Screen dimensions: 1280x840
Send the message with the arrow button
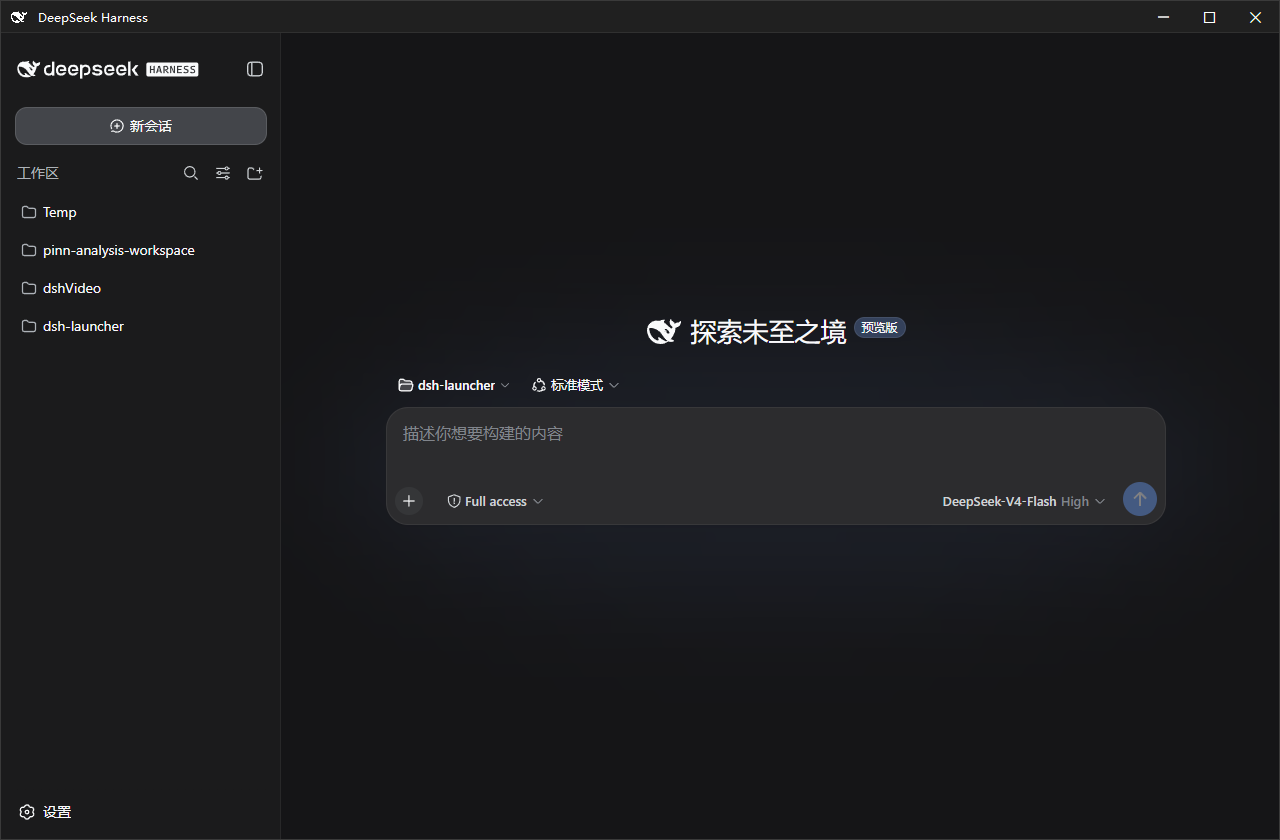(x=1140, y=499)
